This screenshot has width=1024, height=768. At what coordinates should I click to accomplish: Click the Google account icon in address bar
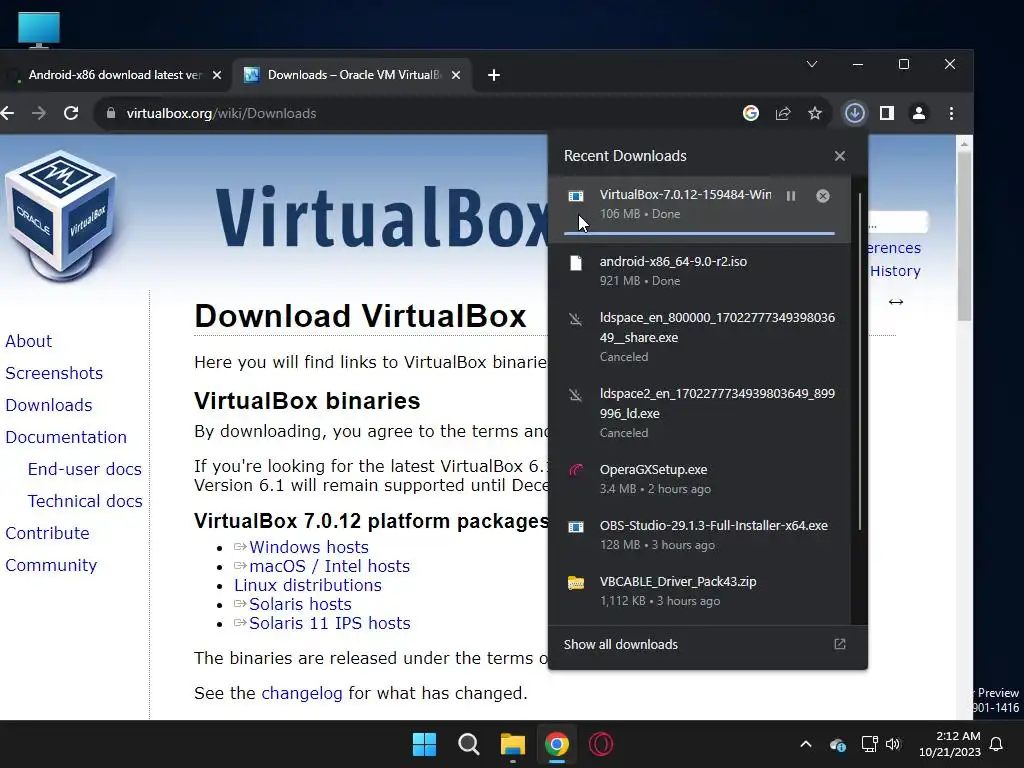coord(751,113)
